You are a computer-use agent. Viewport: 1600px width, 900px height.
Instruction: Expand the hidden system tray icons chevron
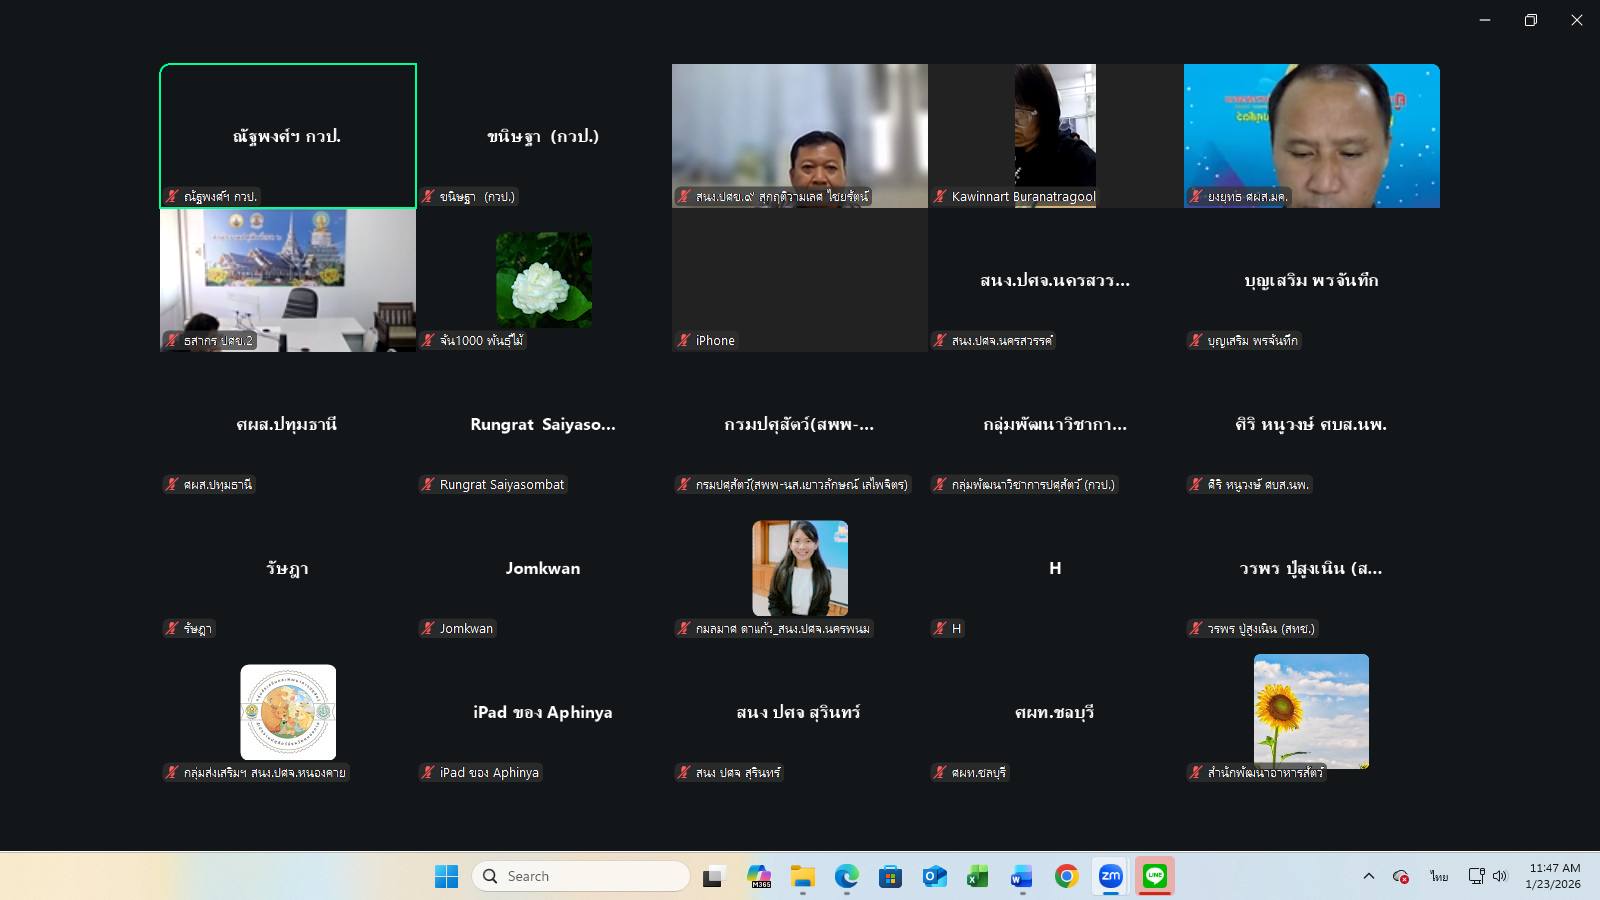click(1368, 877)
